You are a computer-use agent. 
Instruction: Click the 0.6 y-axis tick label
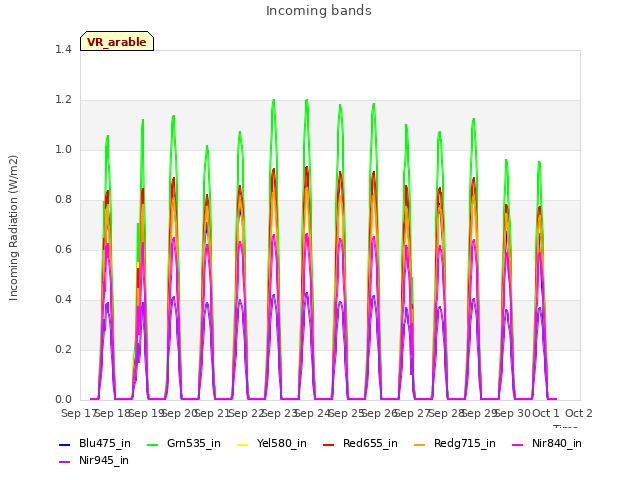[63, 249]
